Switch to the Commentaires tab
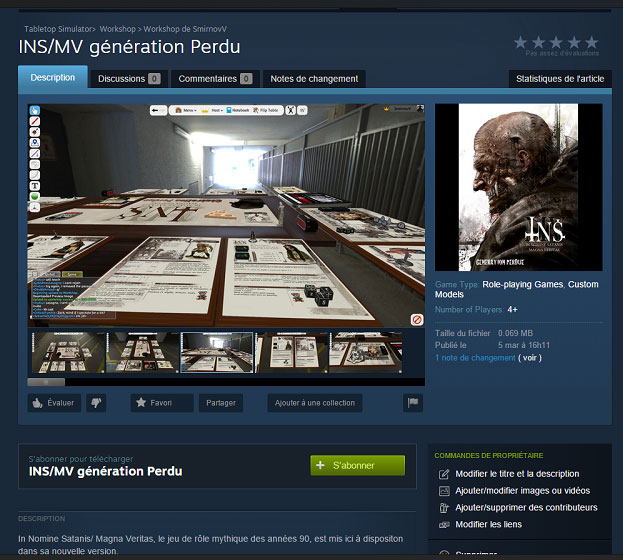 click(x=214, y=78)
